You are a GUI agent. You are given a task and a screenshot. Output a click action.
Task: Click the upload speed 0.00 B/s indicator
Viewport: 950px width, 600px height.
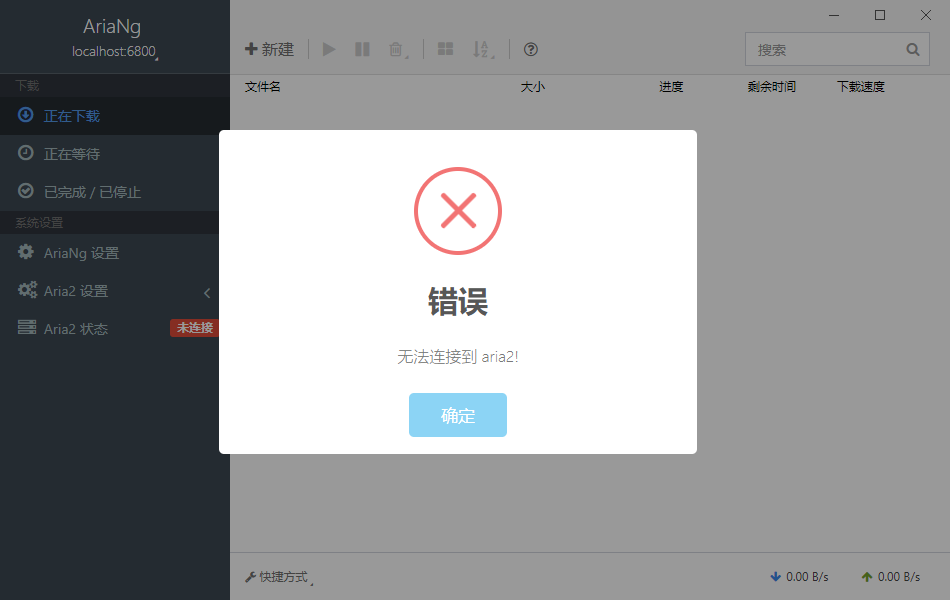(x=891, y=577)
